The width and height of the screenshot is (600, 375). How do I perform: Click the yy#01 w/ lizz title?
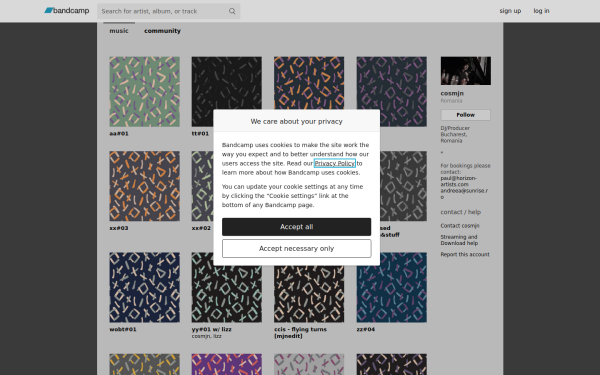[212, 329]
